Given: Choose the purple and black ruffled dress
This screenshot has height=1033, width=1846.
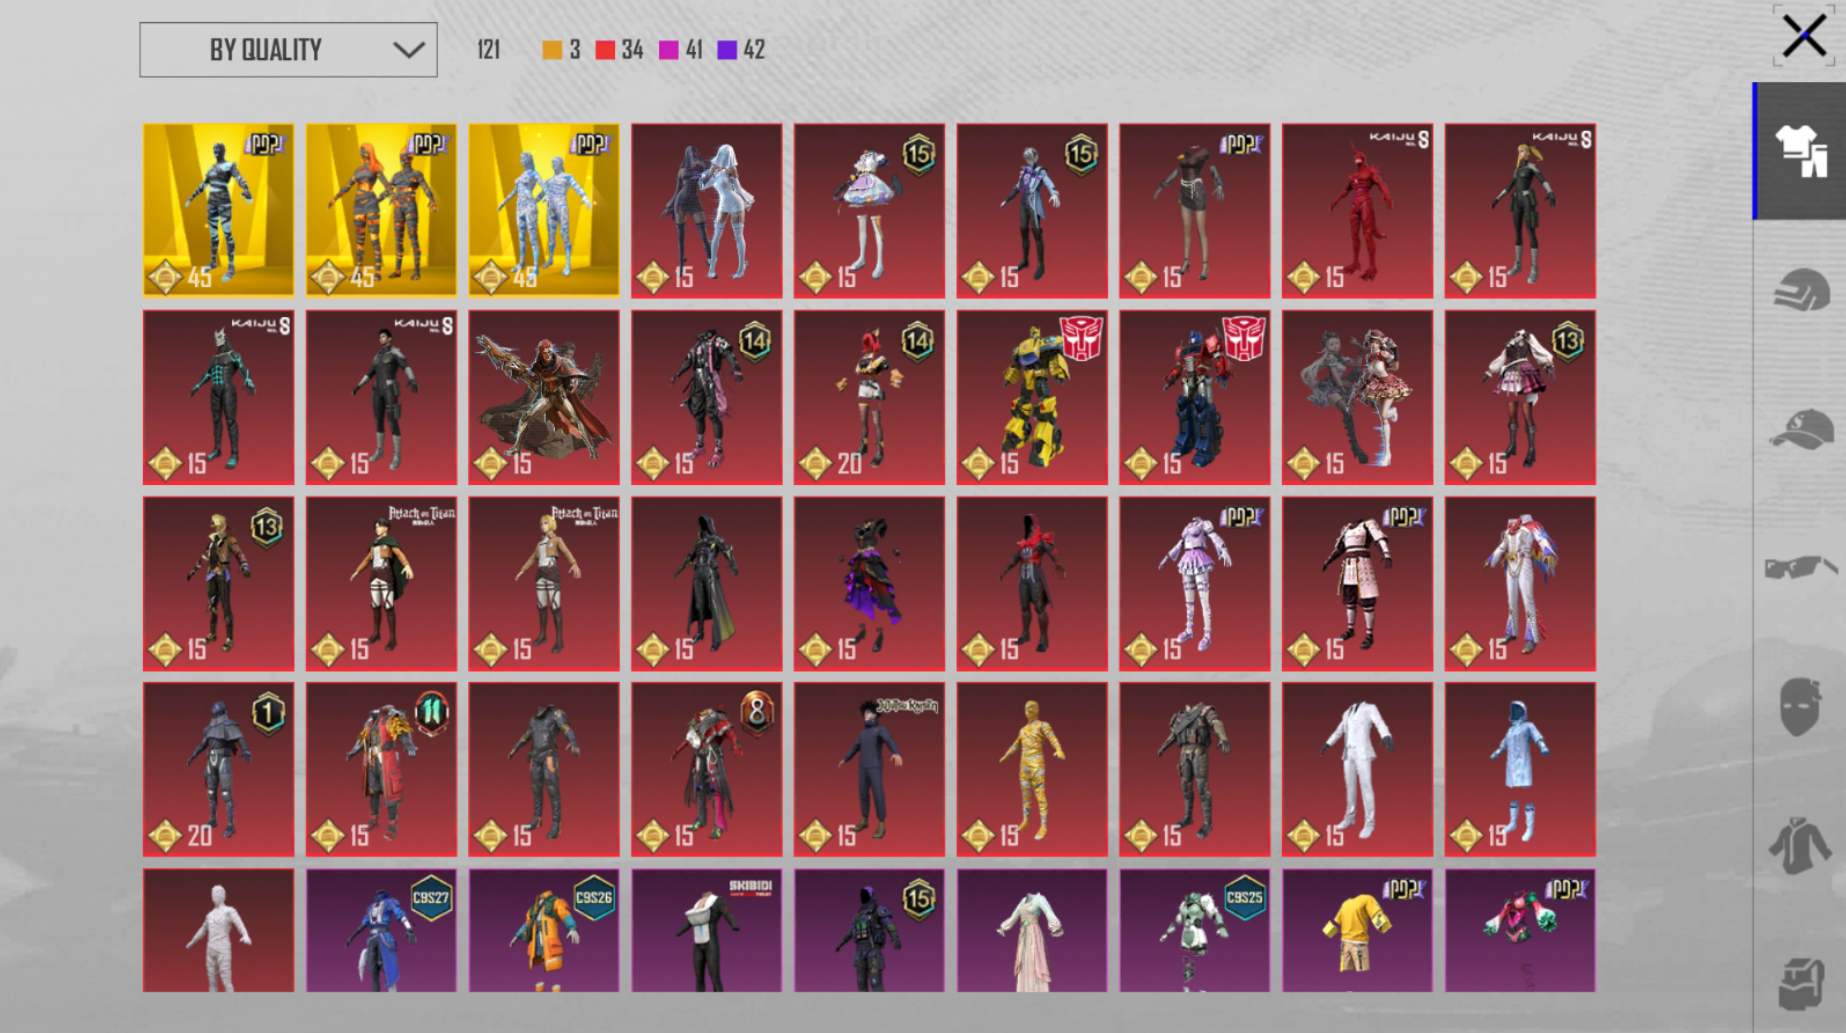Looking at the screenshot, I should tap(869, 584).
